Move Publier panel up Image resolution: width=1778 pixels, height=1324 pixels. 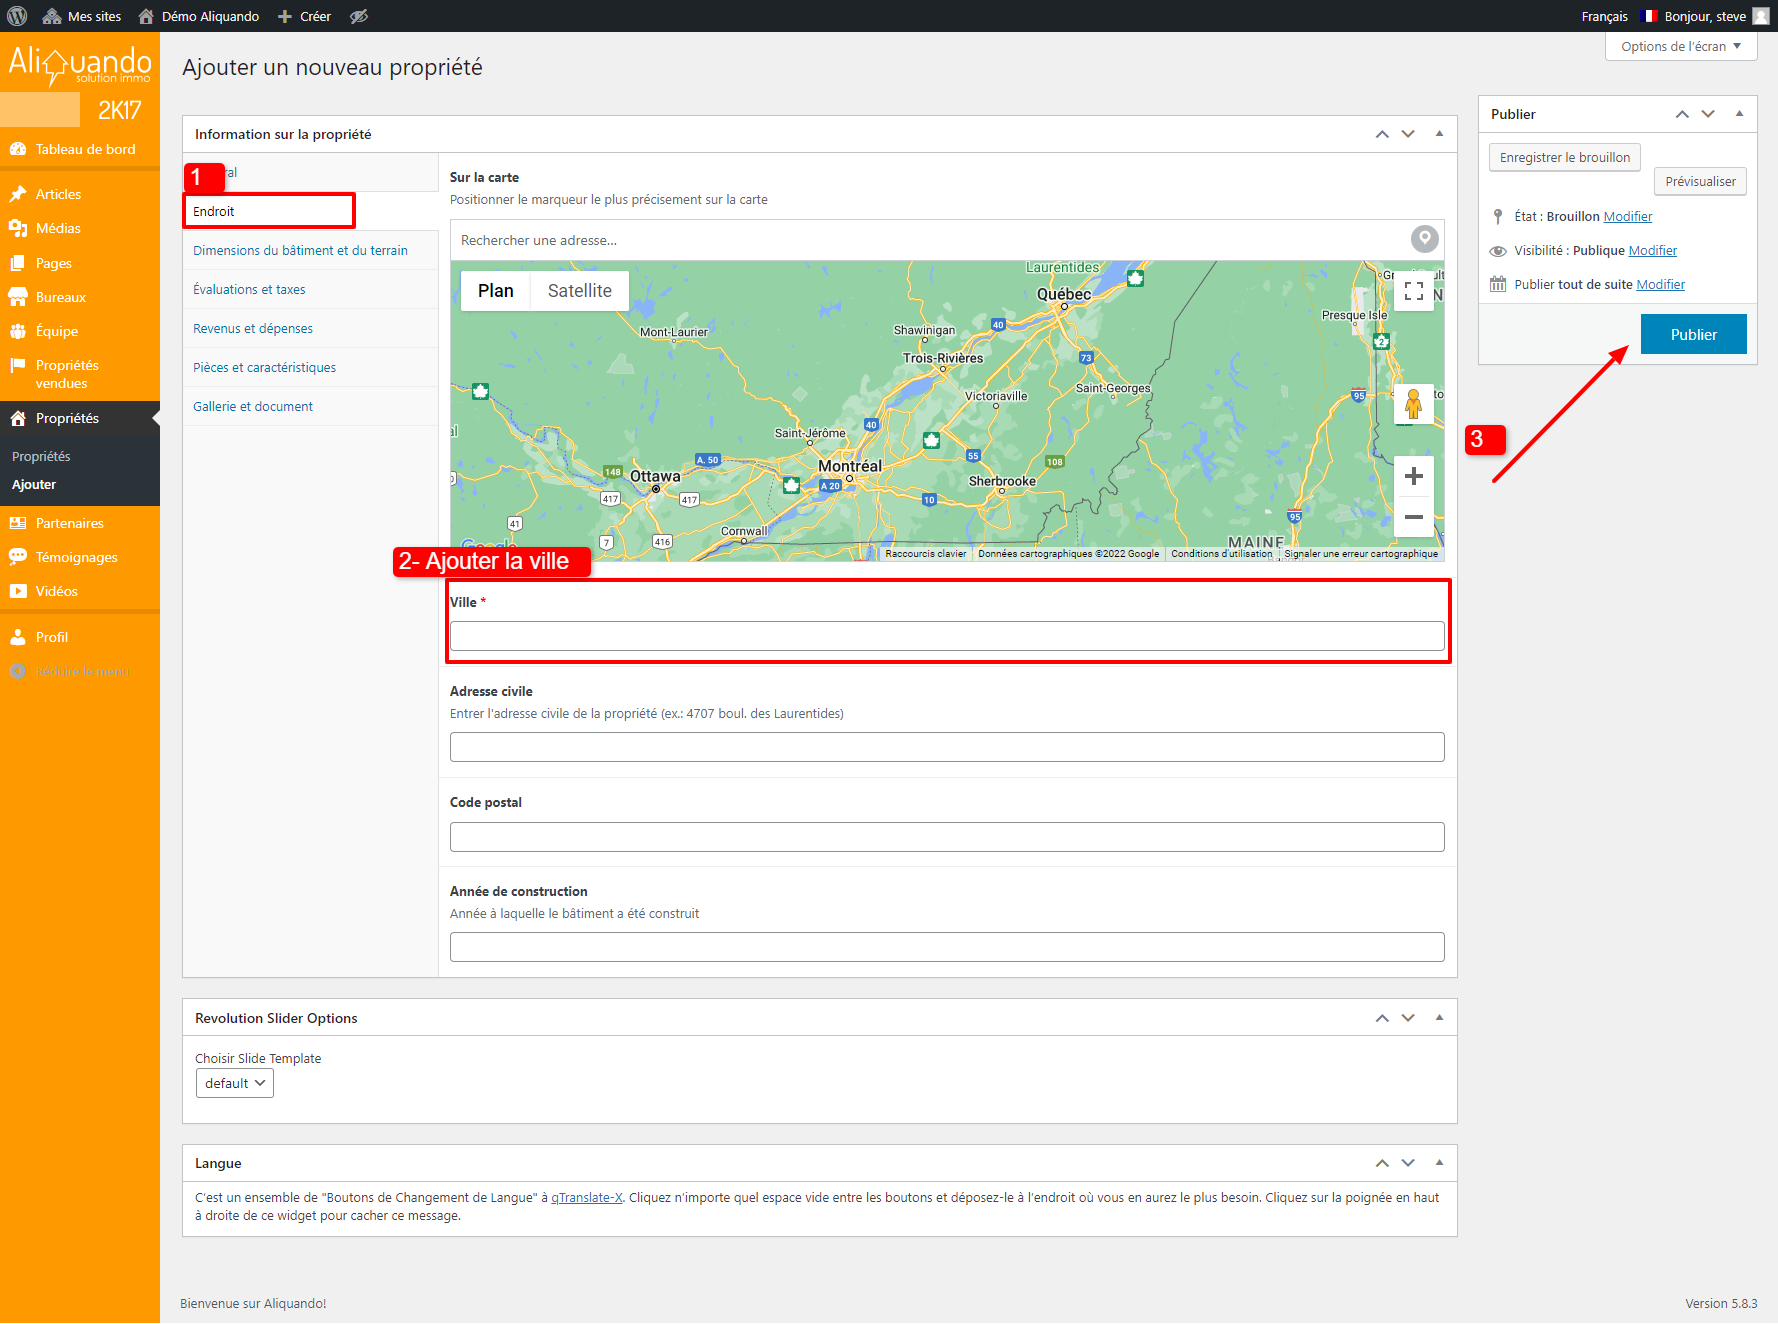coord(1682,114)
